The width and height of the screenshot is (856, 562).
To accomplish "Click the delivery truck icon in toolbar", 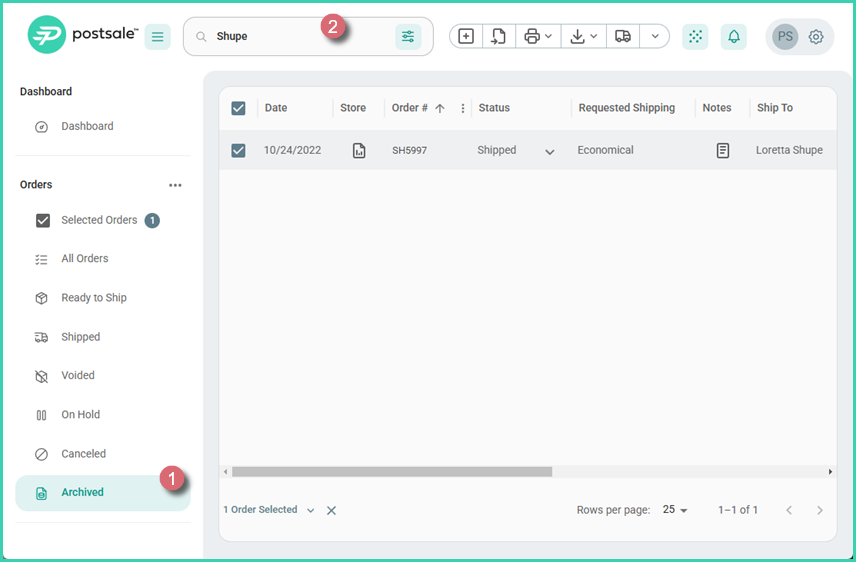I will click(623, 37).
